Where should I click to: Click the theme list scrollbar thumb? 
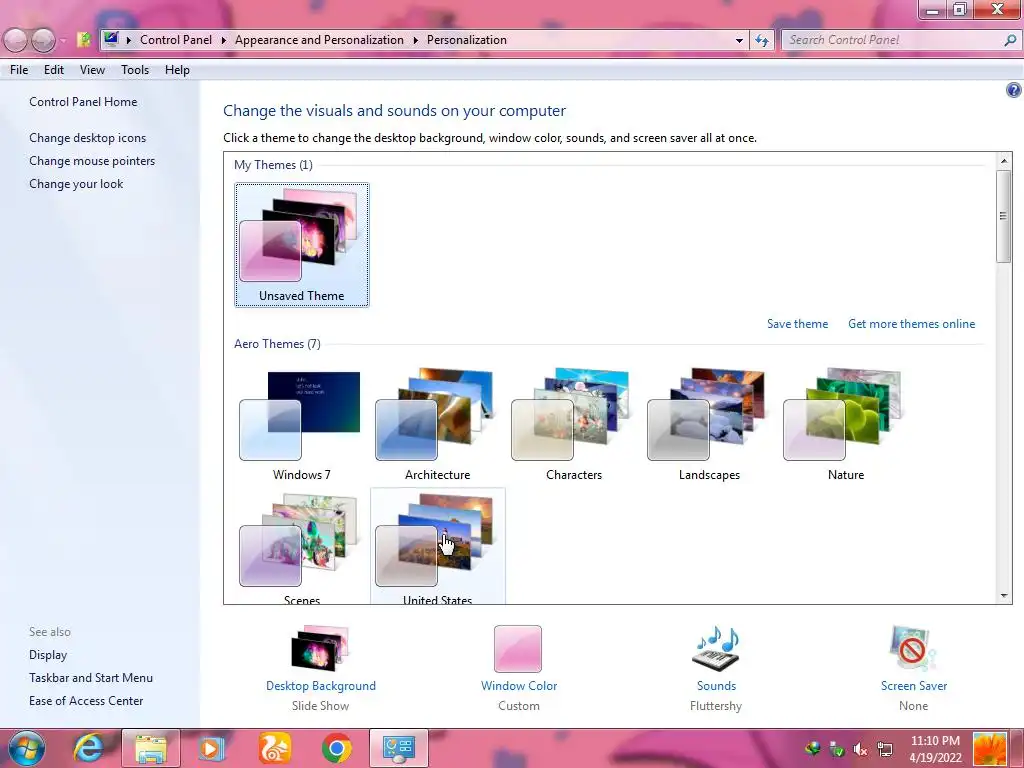1004,216
